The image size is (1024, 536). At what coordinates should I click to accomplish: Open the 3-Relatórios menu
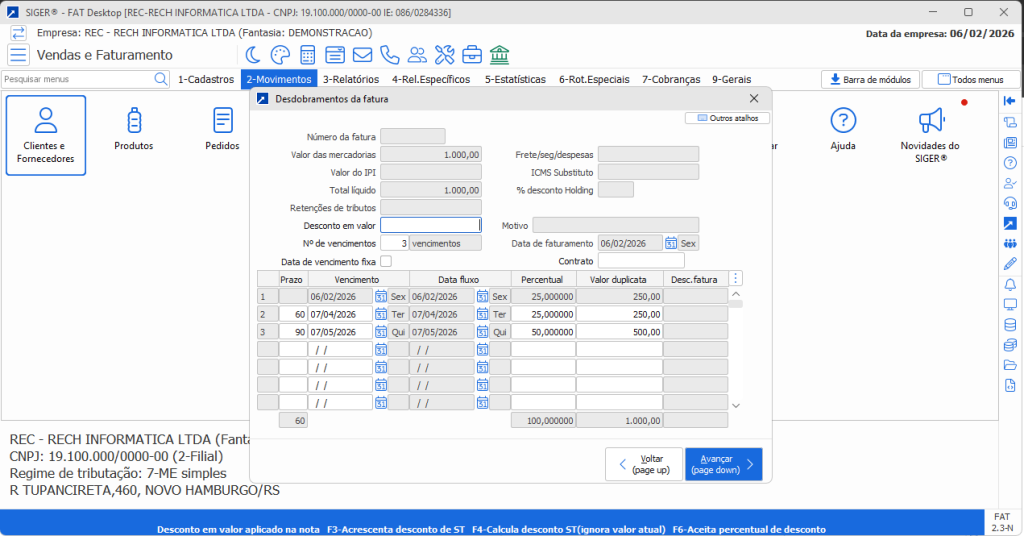pyautogui.click(x=350, y=79)
